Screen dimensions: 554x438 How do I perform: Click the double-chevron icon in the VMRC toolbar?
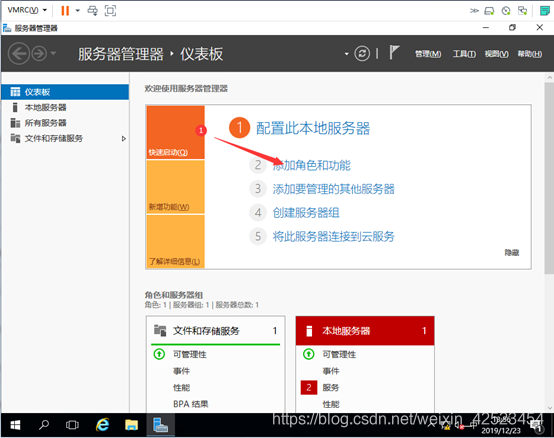474,11
